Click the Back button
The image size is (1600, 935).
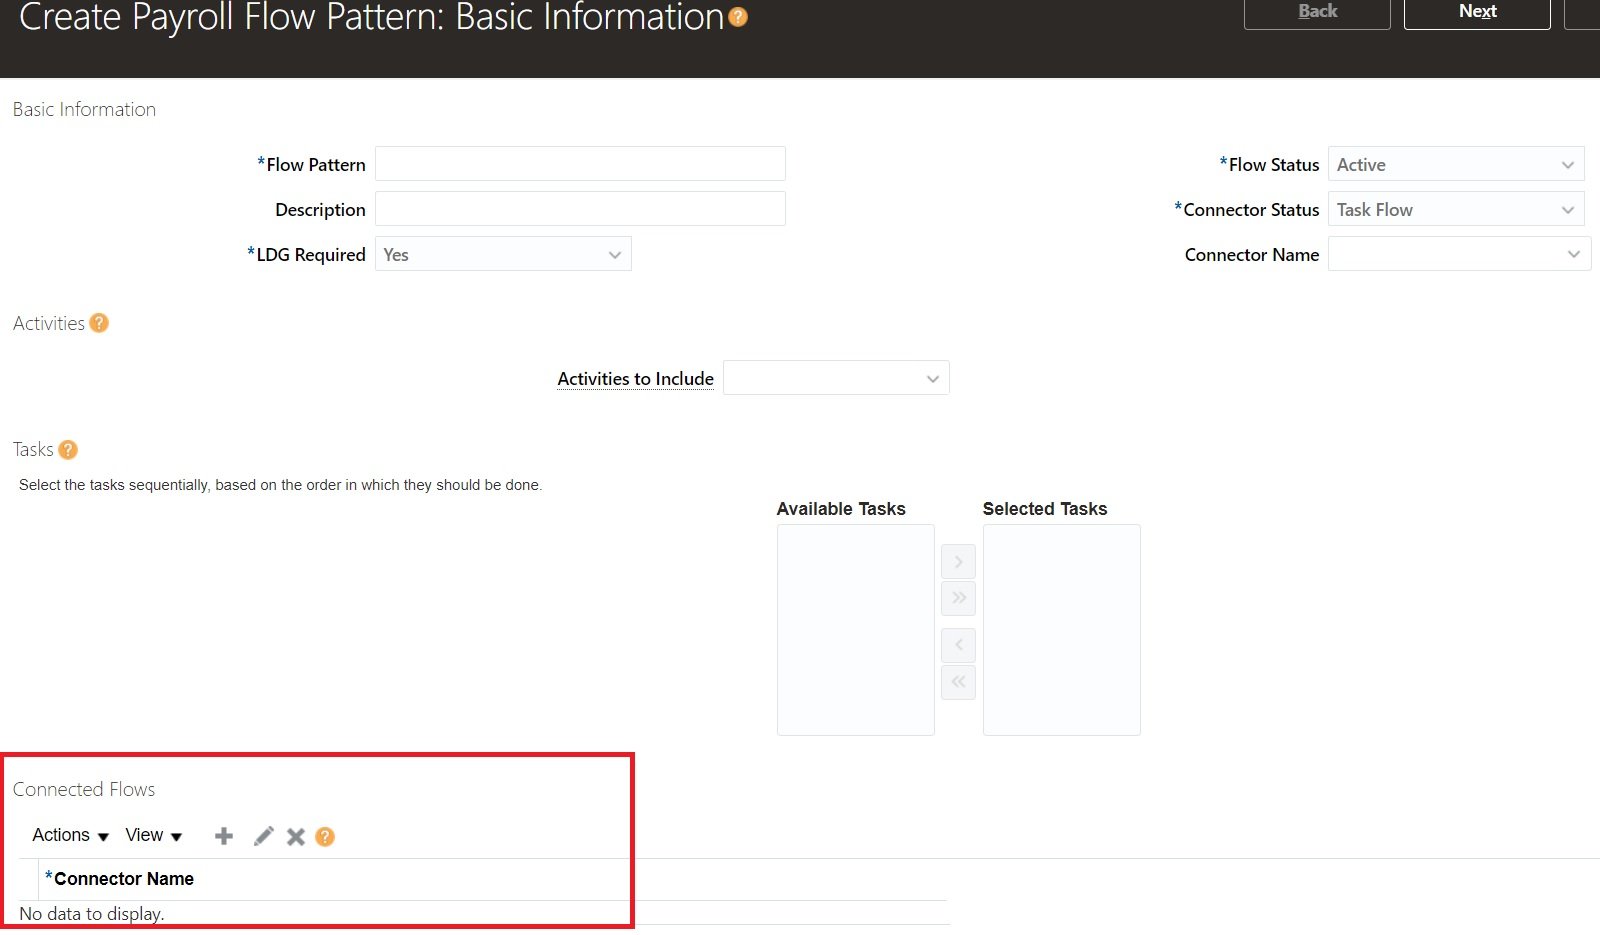[1317, 12]
